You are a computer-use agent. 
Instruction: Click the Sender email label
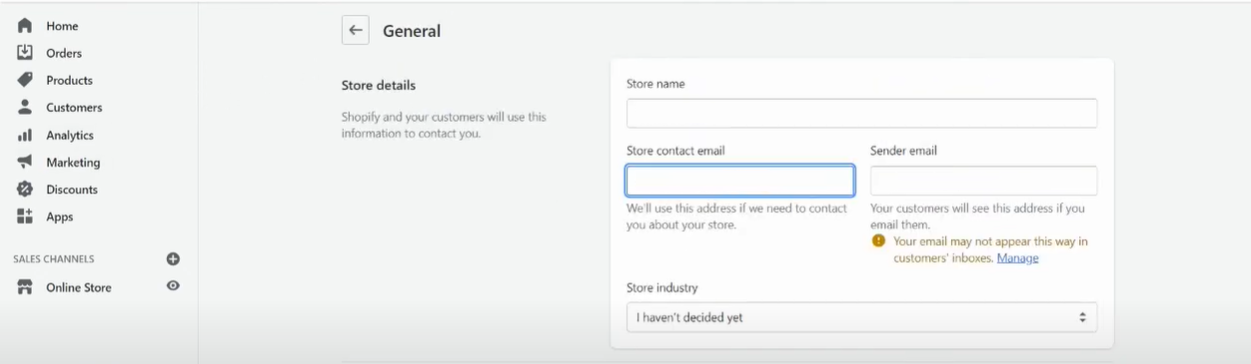(904, 151)
